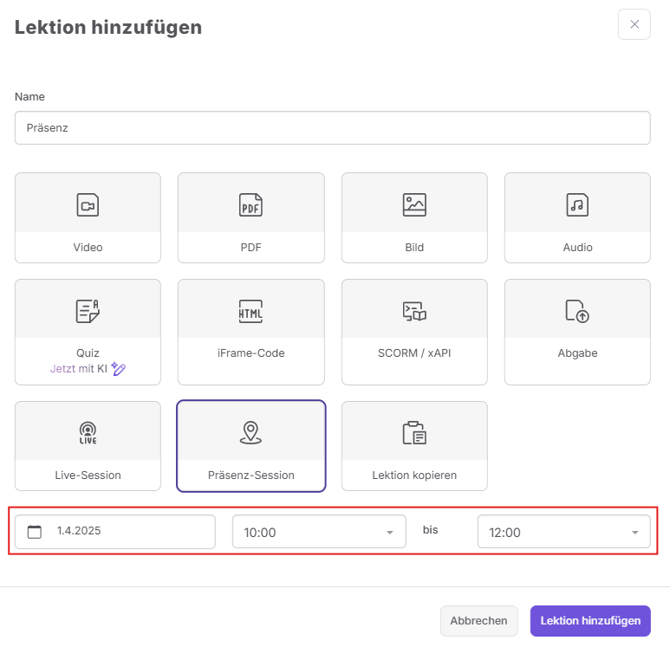This screenshot has height=647, width=670.
Task: Choose the PDF lesson type icon
Action: pyautogui.click(x=251, y=205)
